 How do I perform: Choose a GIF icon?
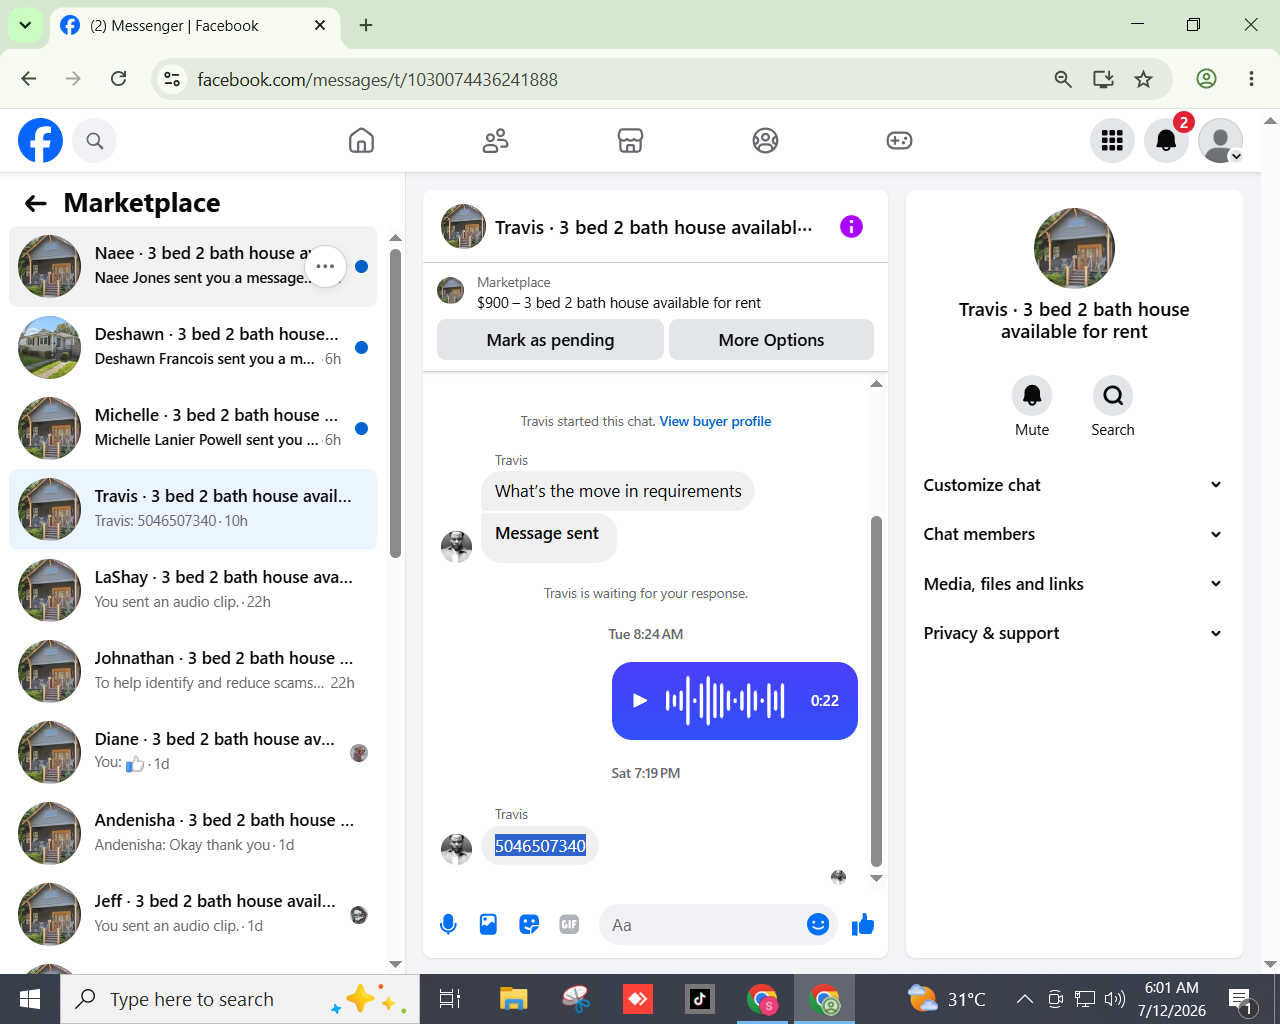569,925
